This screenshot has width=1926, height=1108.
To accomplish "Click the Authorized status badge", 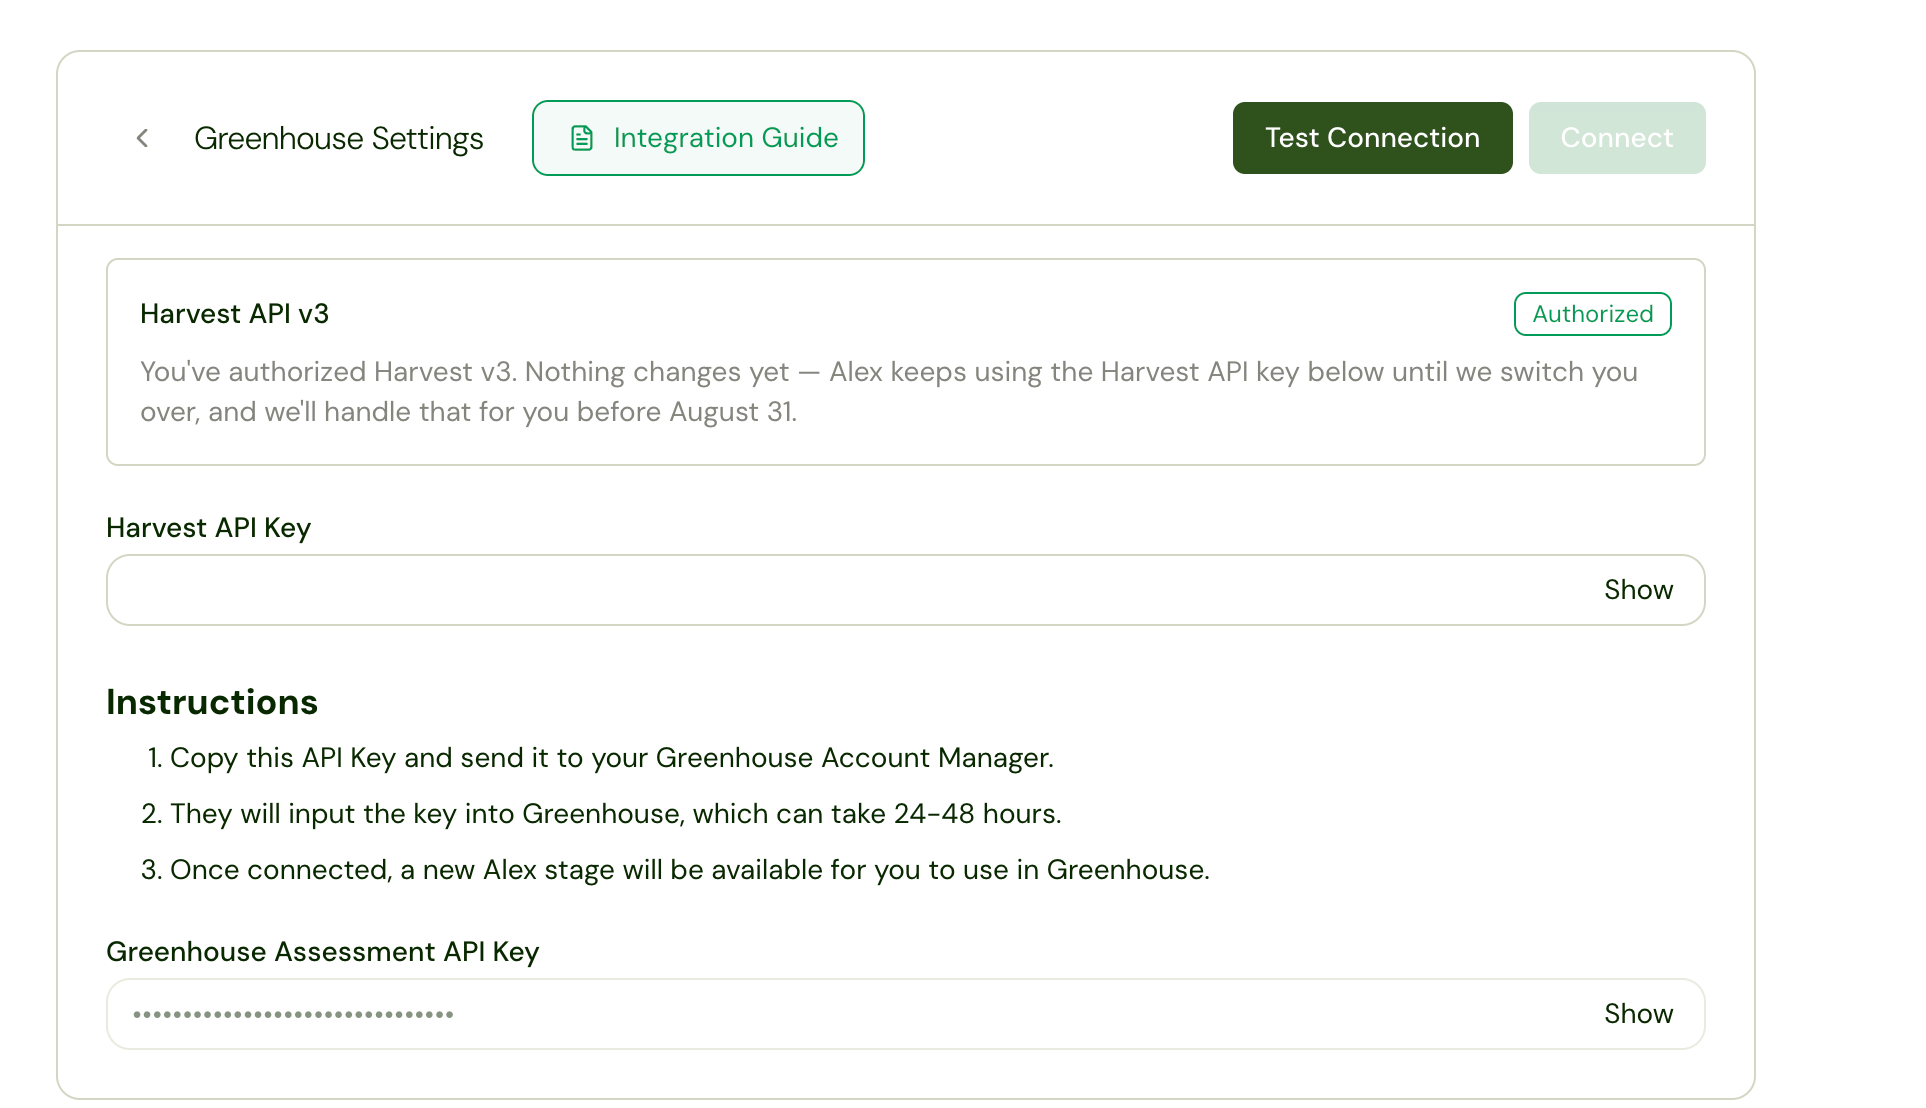I will pos(1592,314).
